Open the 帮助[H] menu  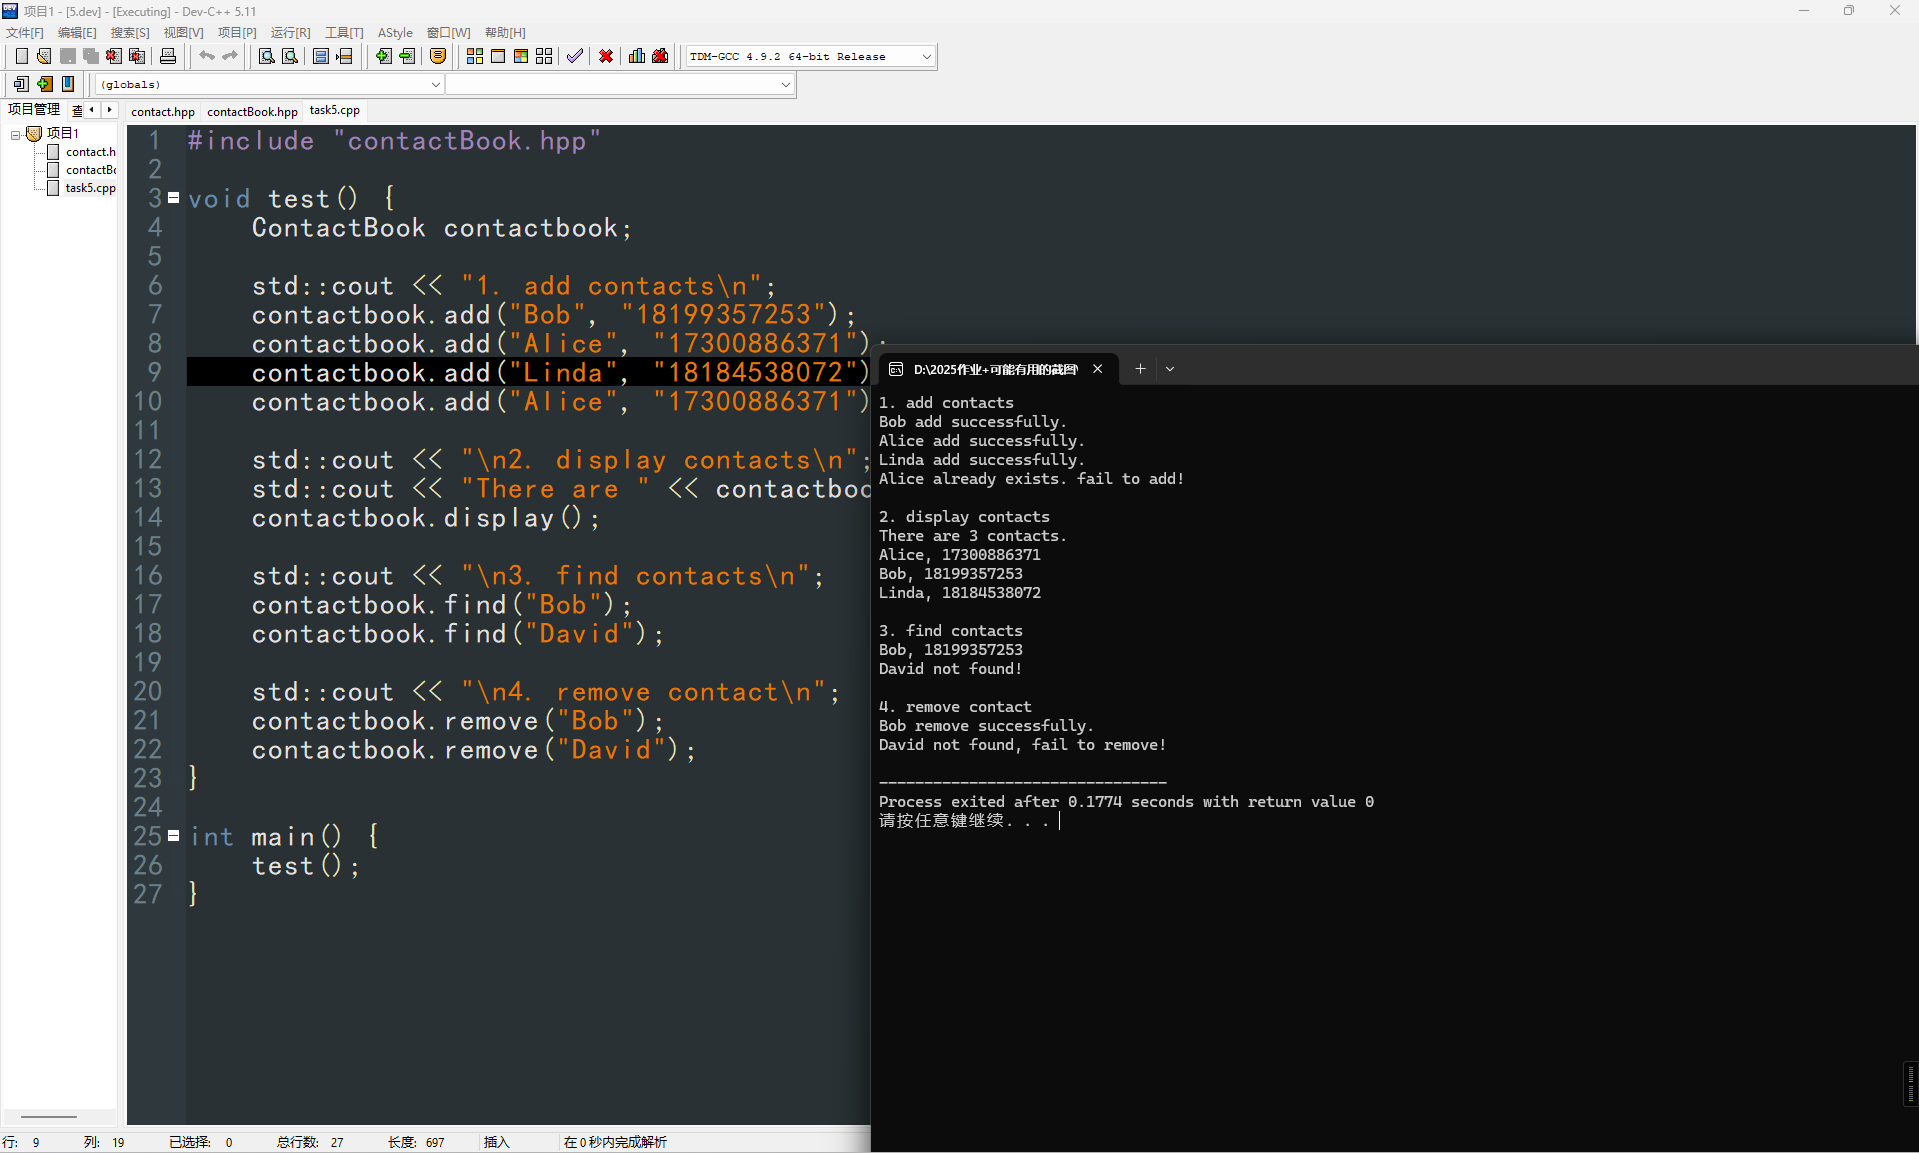(505, 33)
